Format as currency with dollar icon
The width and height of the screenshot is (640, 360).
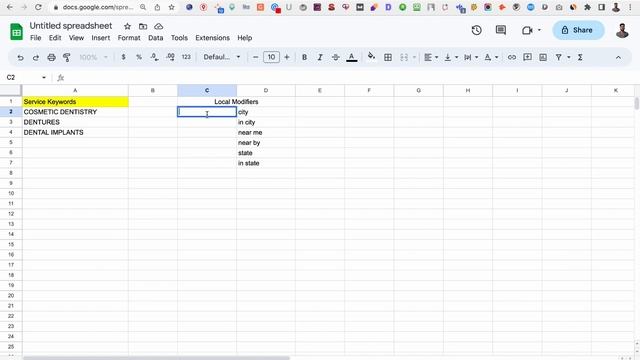pos(123,57)
